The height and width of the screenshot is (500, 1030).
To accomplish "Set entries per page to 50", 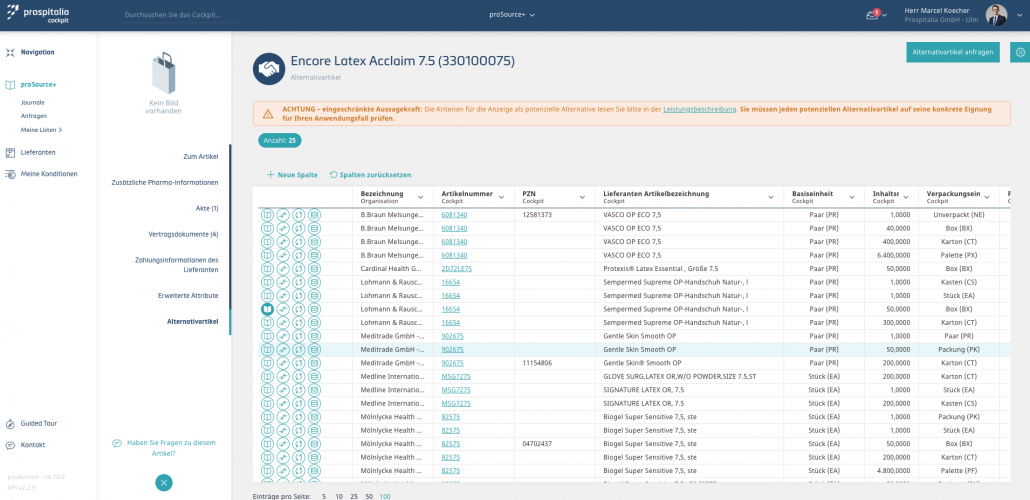I will 369,497.
